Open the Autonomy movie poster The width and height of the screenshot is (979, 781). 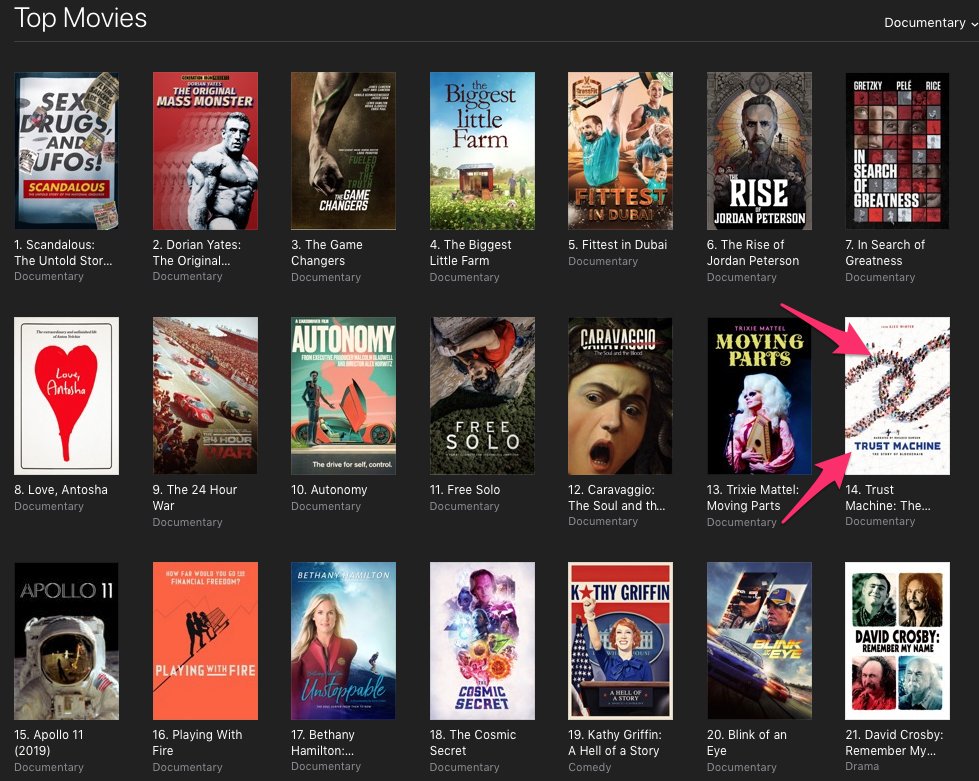(344, 395)
